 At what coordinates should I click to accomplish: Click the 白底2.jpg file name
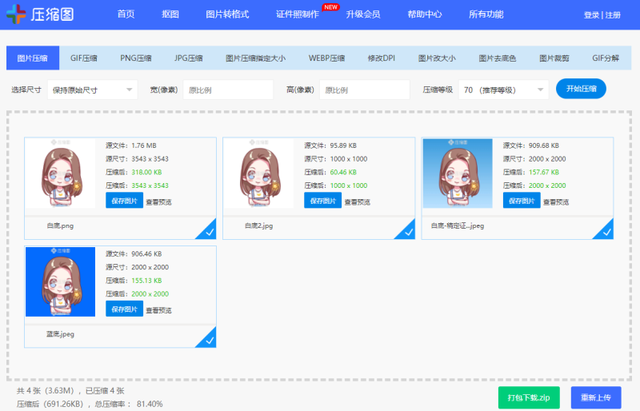tap(259, 226)
